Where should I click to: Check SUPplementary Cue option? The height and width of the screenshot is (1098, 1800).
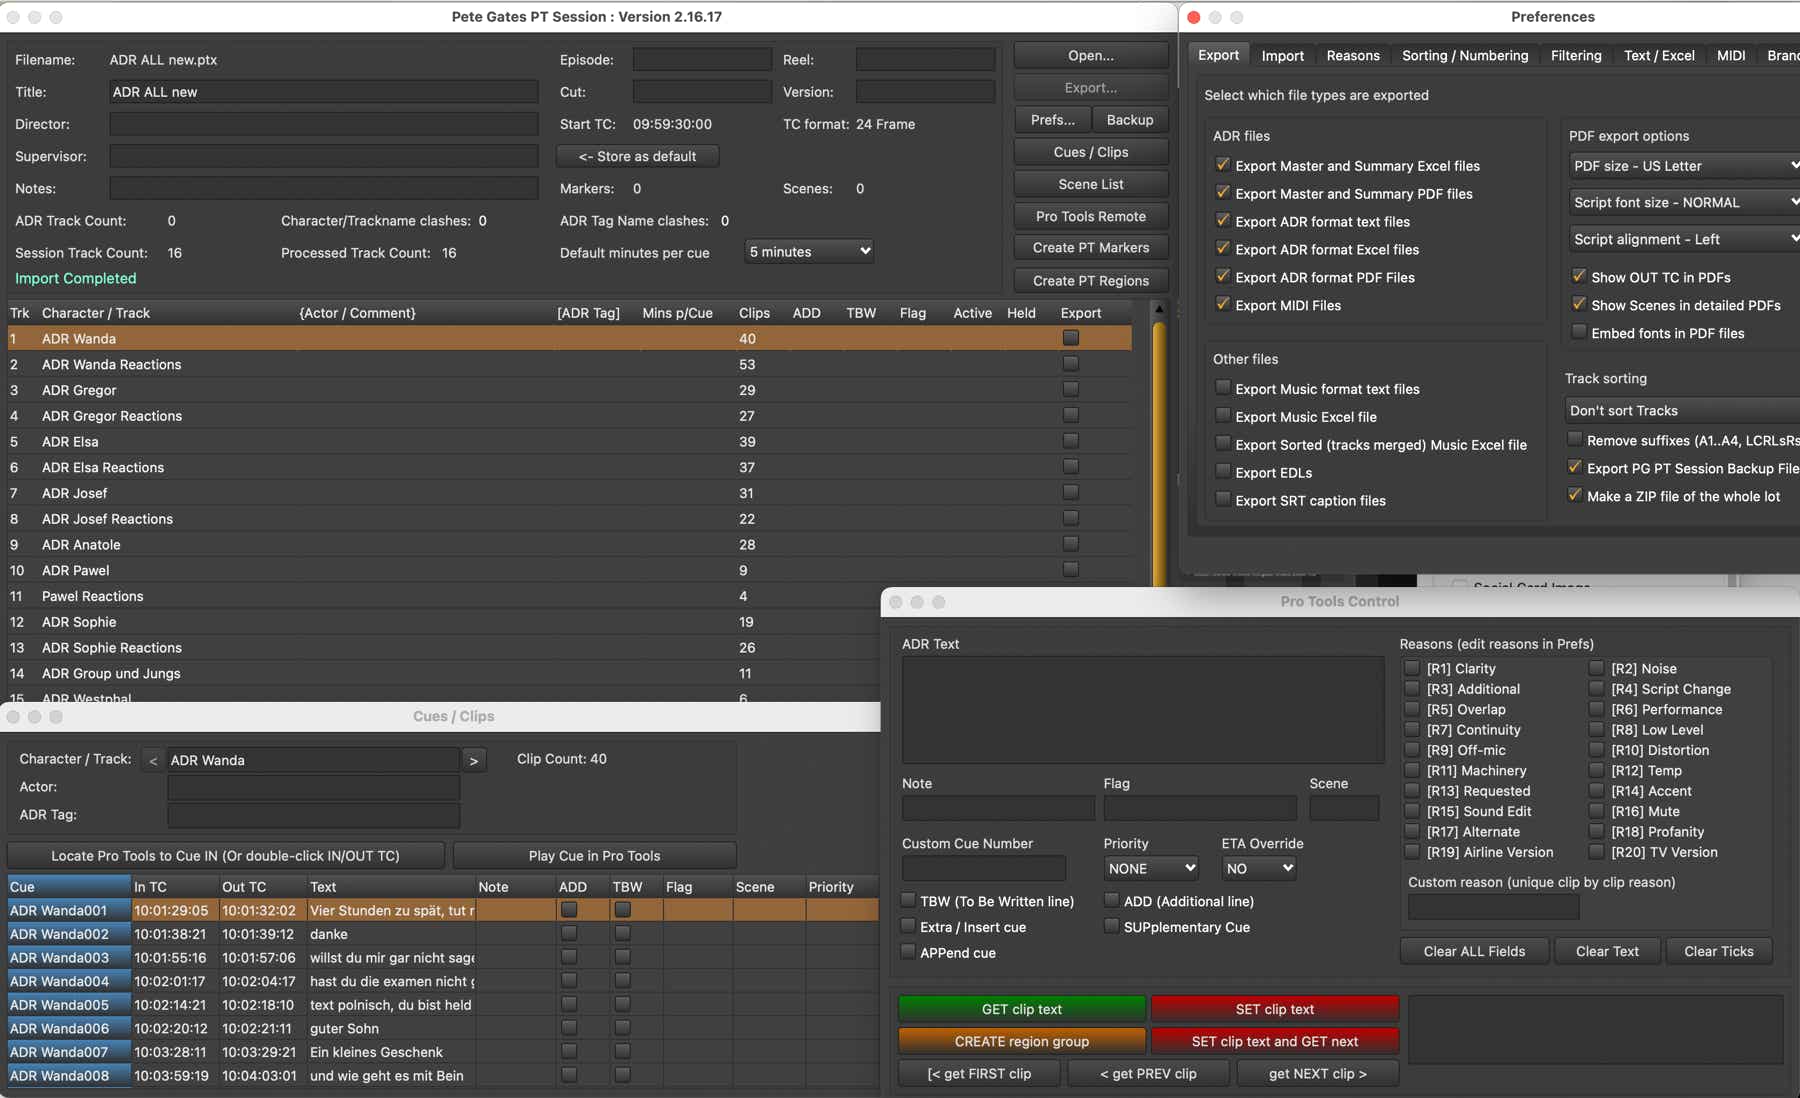click(x=1111, y=927)
